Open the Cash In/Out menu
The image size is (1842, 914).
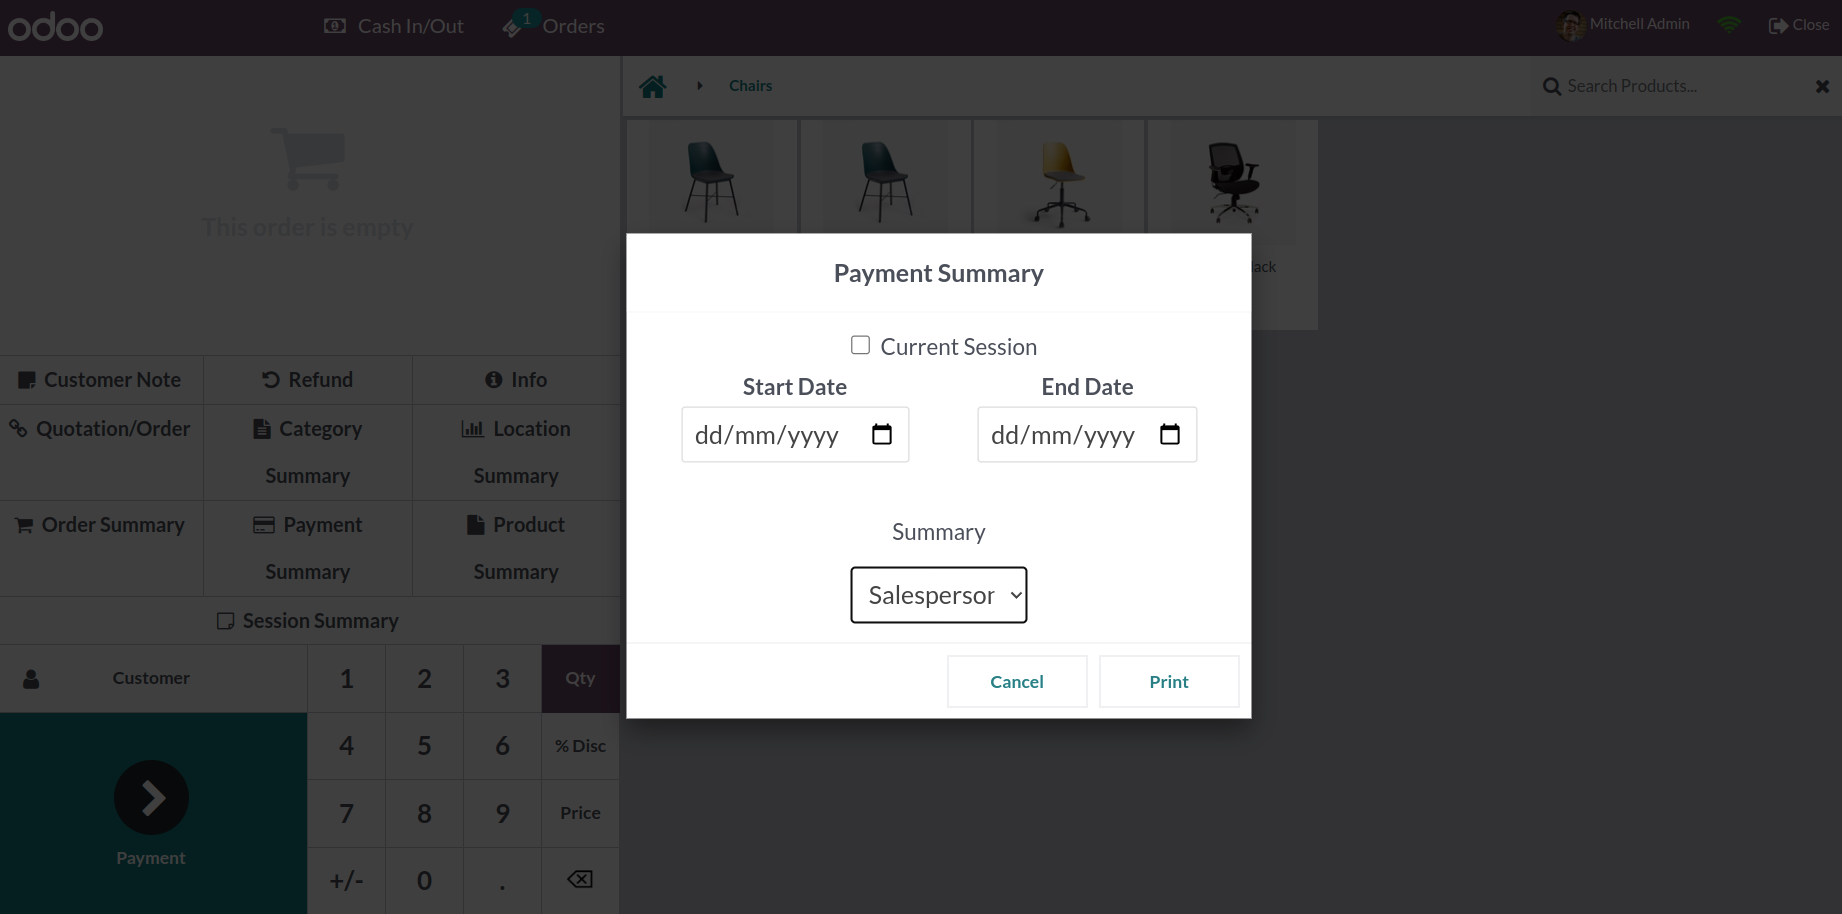pos(394,26)
